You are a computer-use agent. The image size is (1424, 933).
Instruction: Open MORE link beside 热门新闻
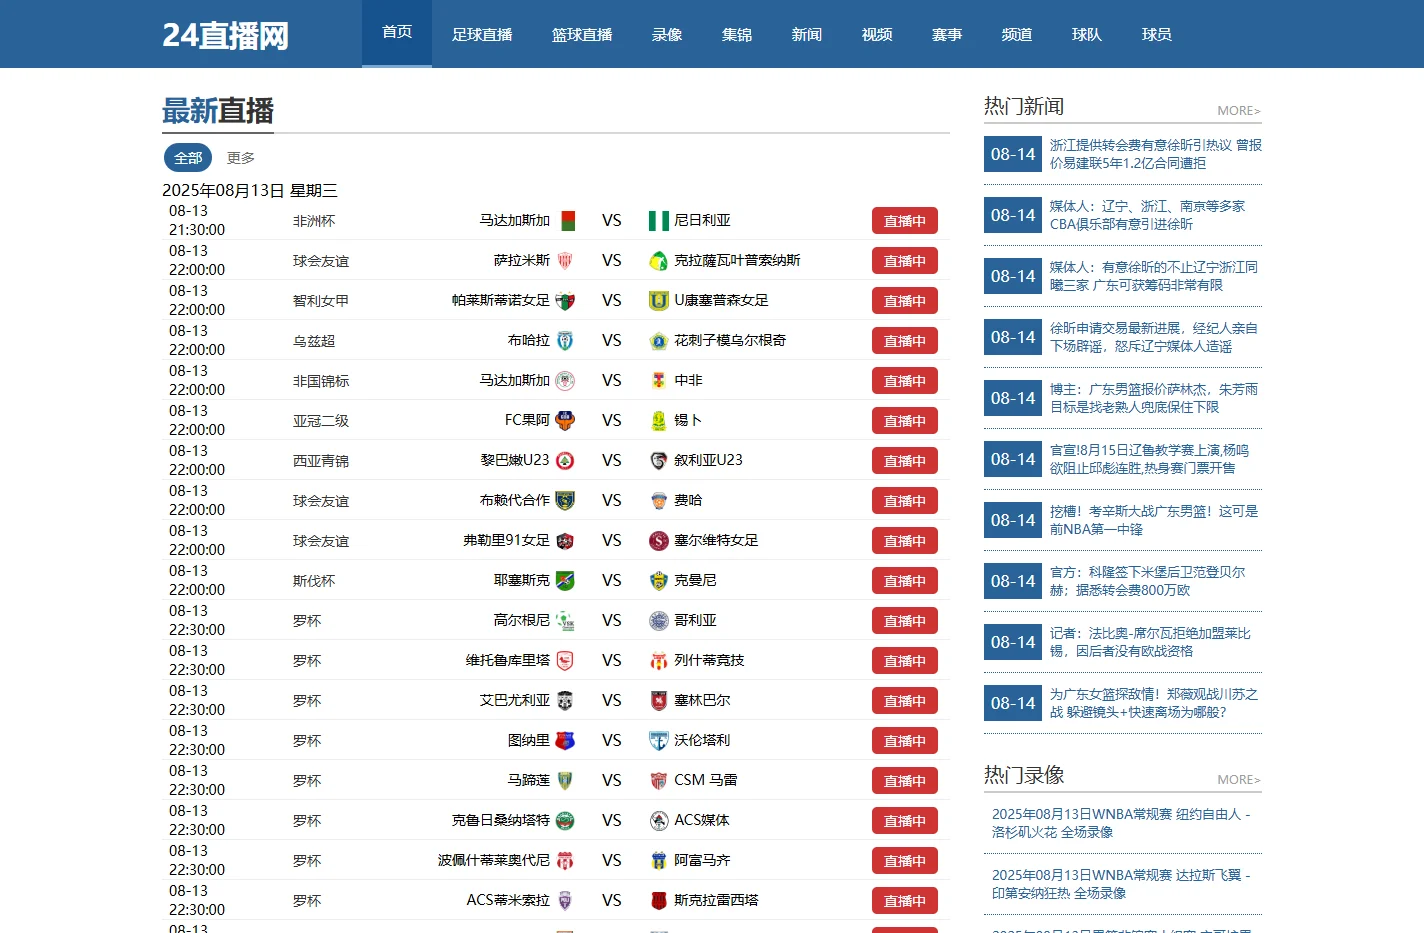pos(1239,111)
